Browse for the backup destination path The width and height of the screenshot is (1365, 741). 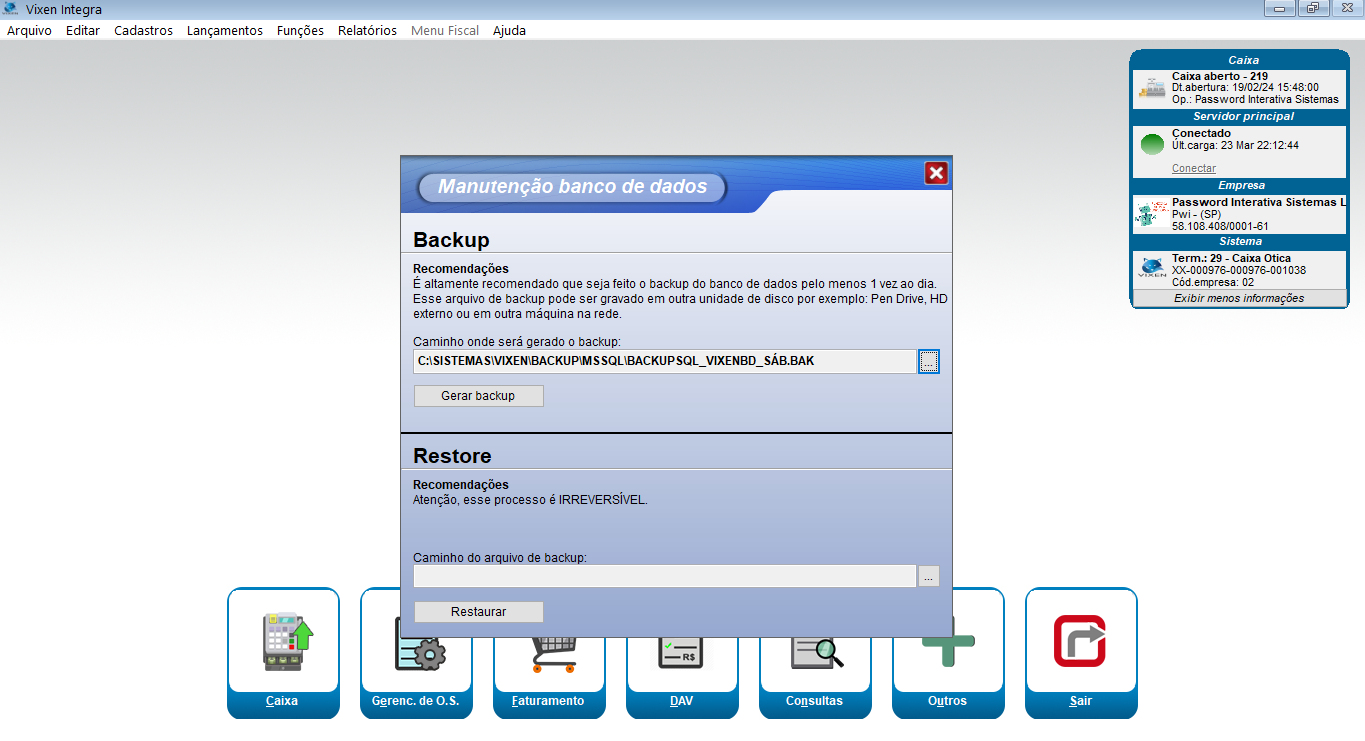[929, 361]
